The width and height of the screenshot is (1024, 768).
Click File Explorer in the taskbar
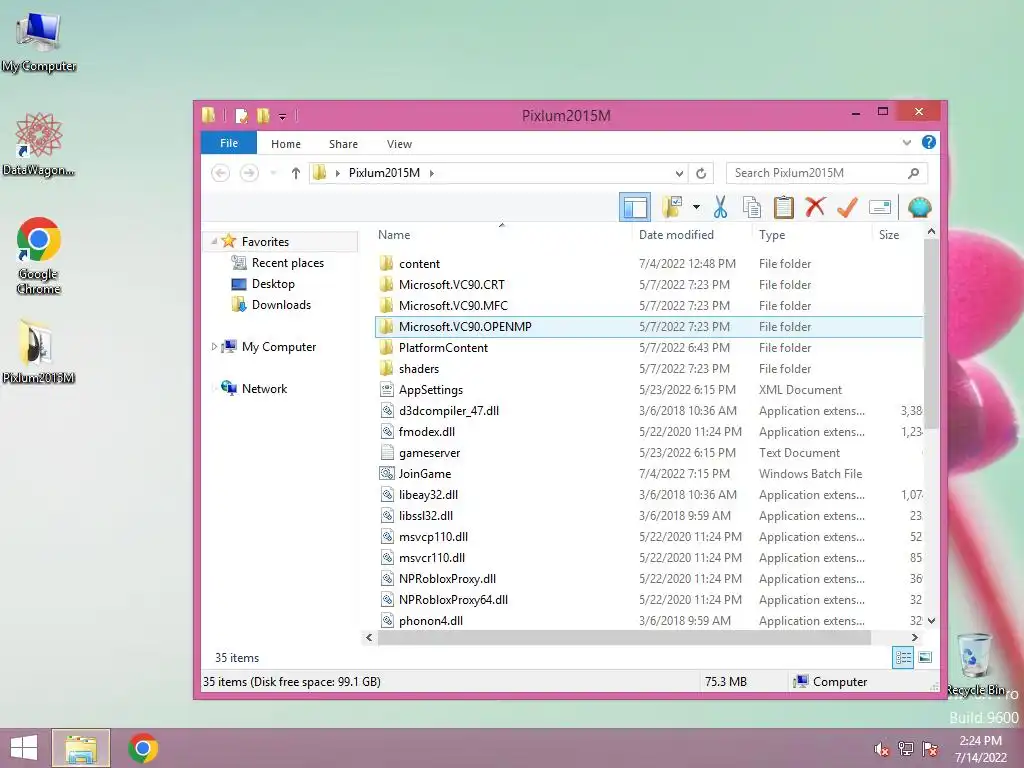(x=81, y=748)
